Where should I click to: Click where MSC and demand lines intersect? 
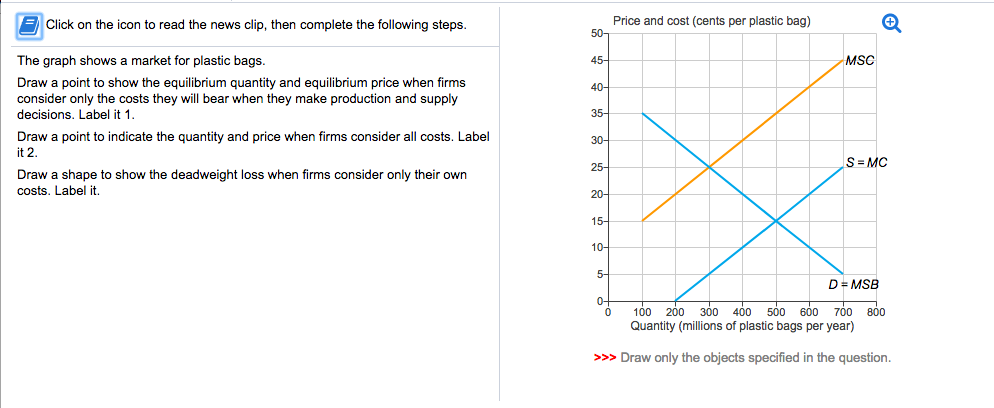tap(709, 167)
